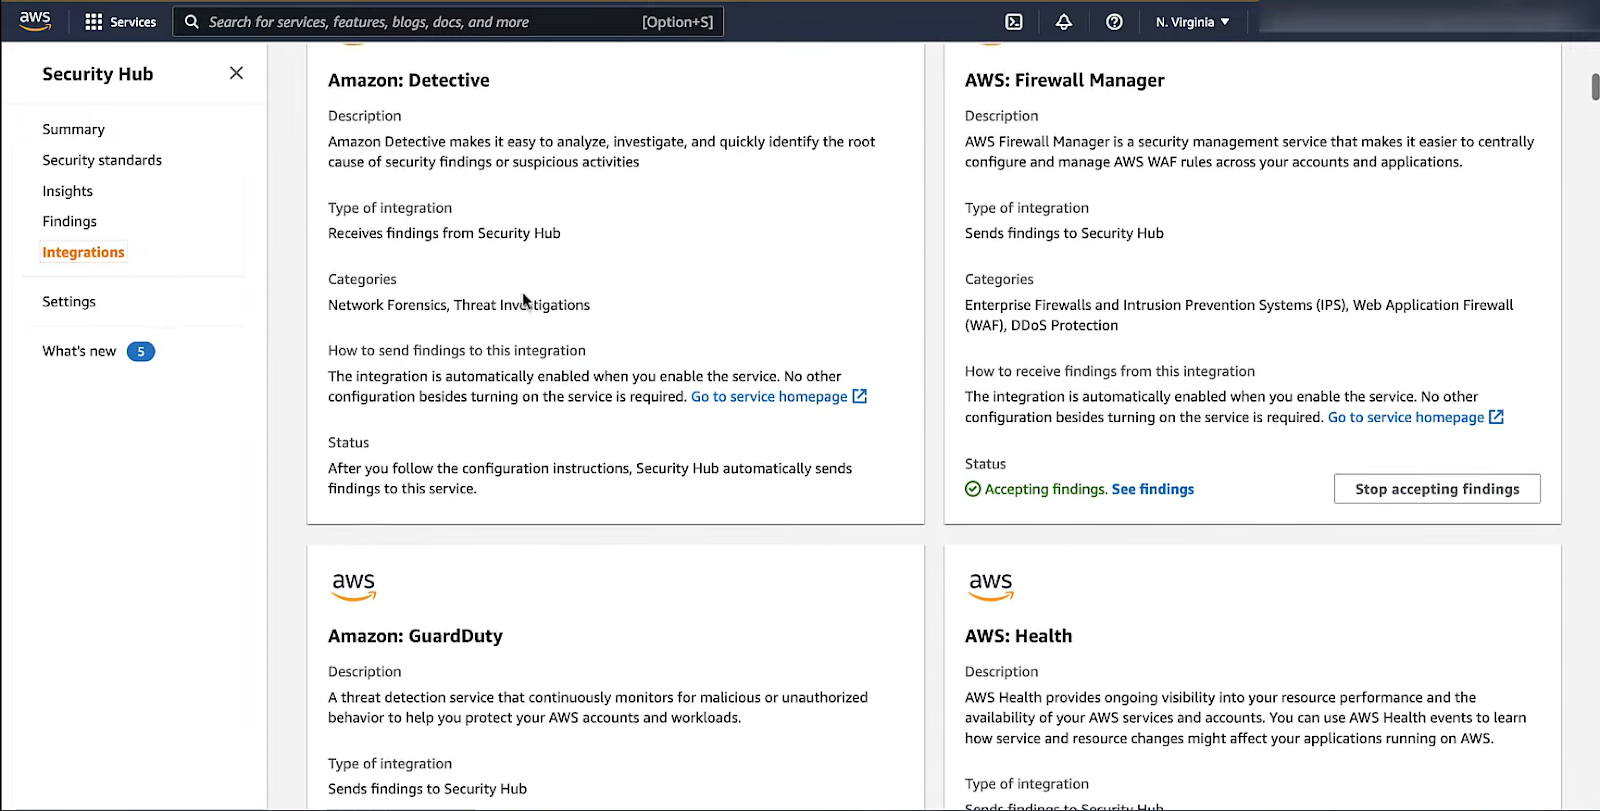Open Security standards page
This screenshot has height=811, width=1600.
tap(102, 160)
